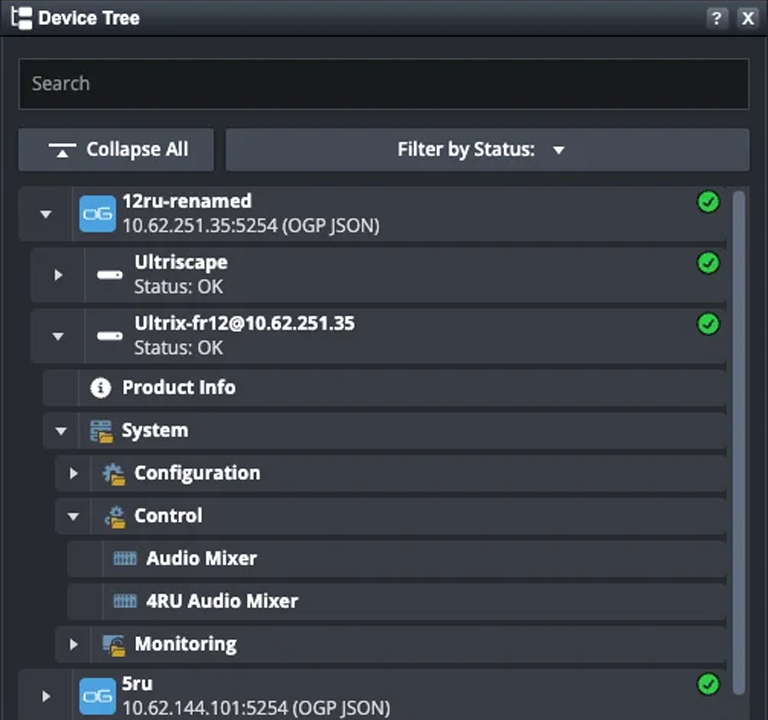
Task: Select the Configuration label
Action: (197, 473)
